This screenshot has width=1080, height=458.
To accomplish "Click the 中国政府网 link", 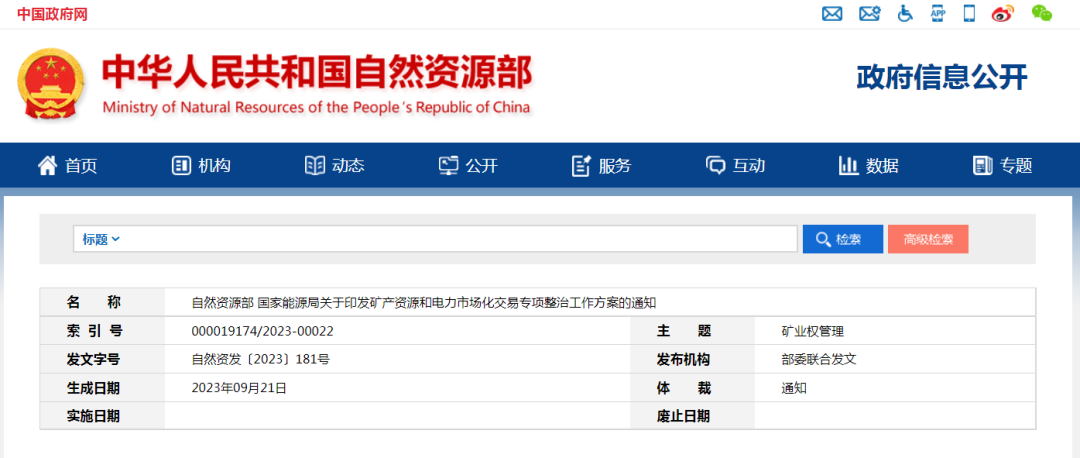I will click(x=52, y=14).
